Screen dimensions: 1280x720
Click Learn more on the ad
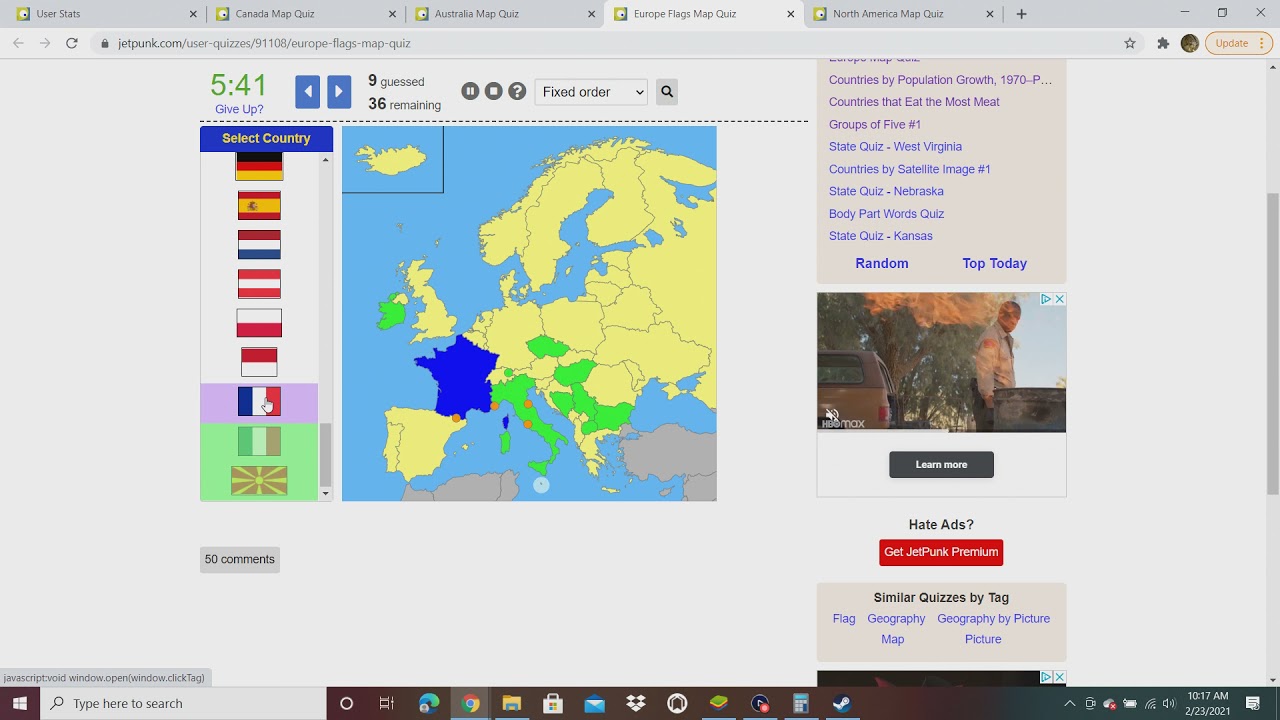point(941,465)
